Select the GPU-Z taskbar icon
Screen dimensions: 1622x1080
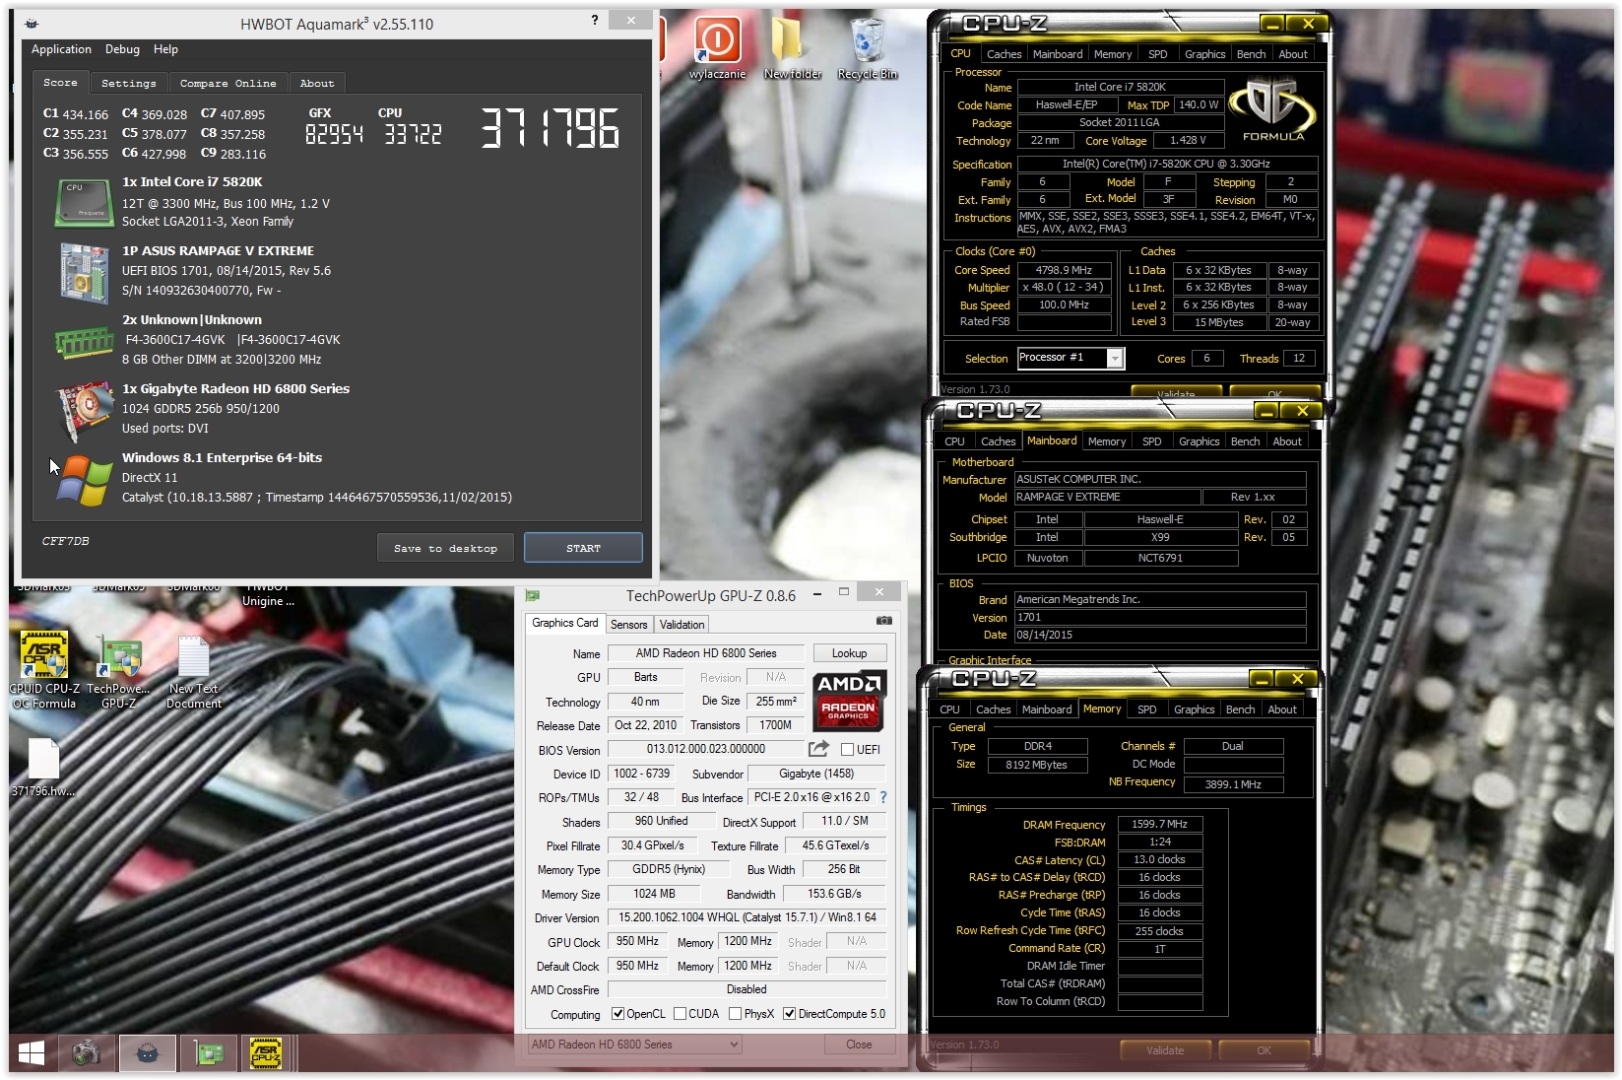209,1053
